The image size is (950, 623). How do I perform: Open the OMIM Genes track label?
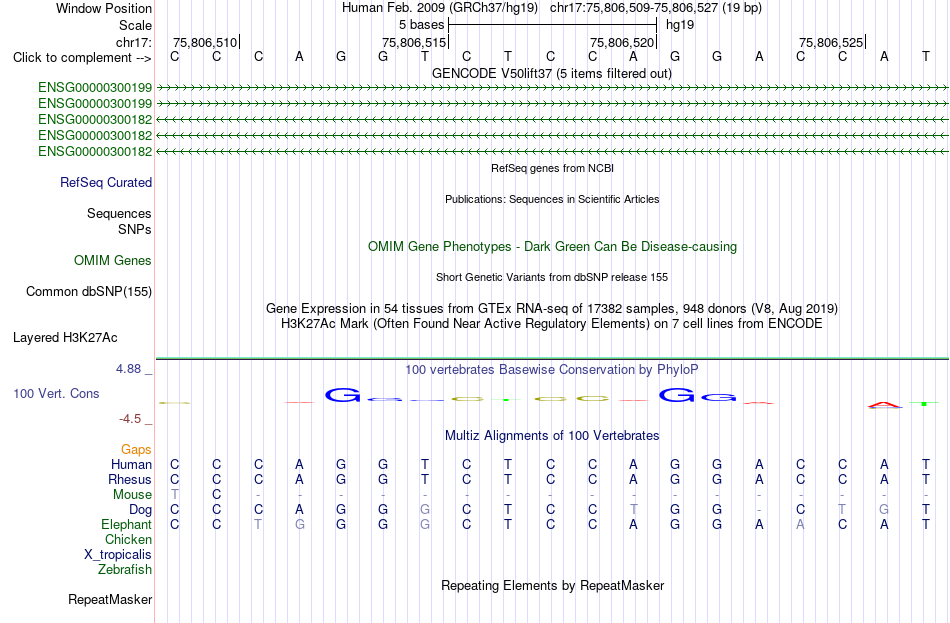coord(113,261)
